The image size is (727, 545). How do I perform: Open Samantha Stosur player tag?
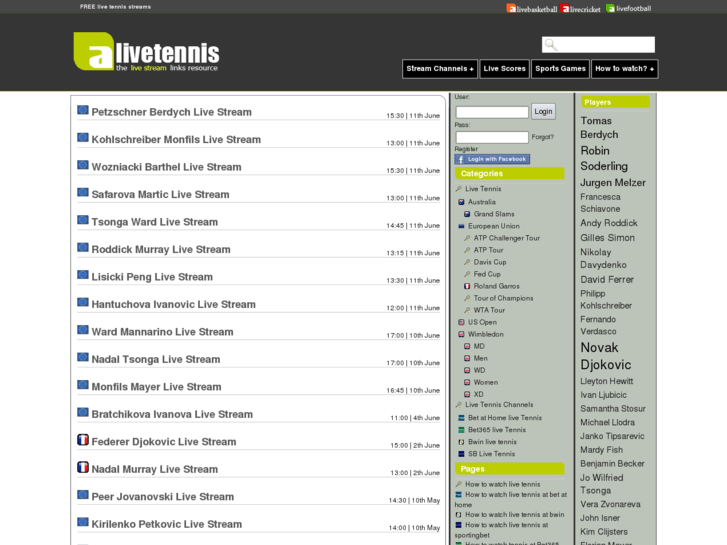[x=613, y=409]
